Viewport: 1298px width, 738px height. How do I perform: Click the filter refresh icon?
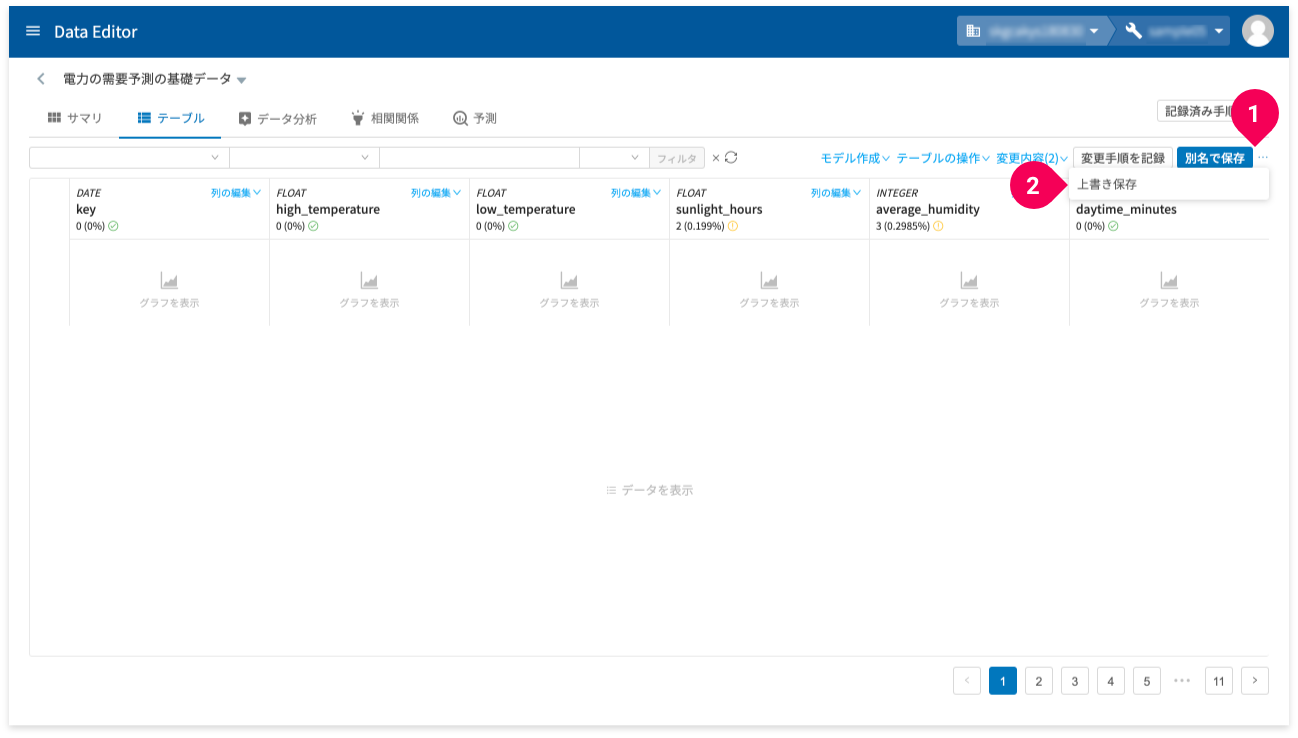[x=731, y=157]
